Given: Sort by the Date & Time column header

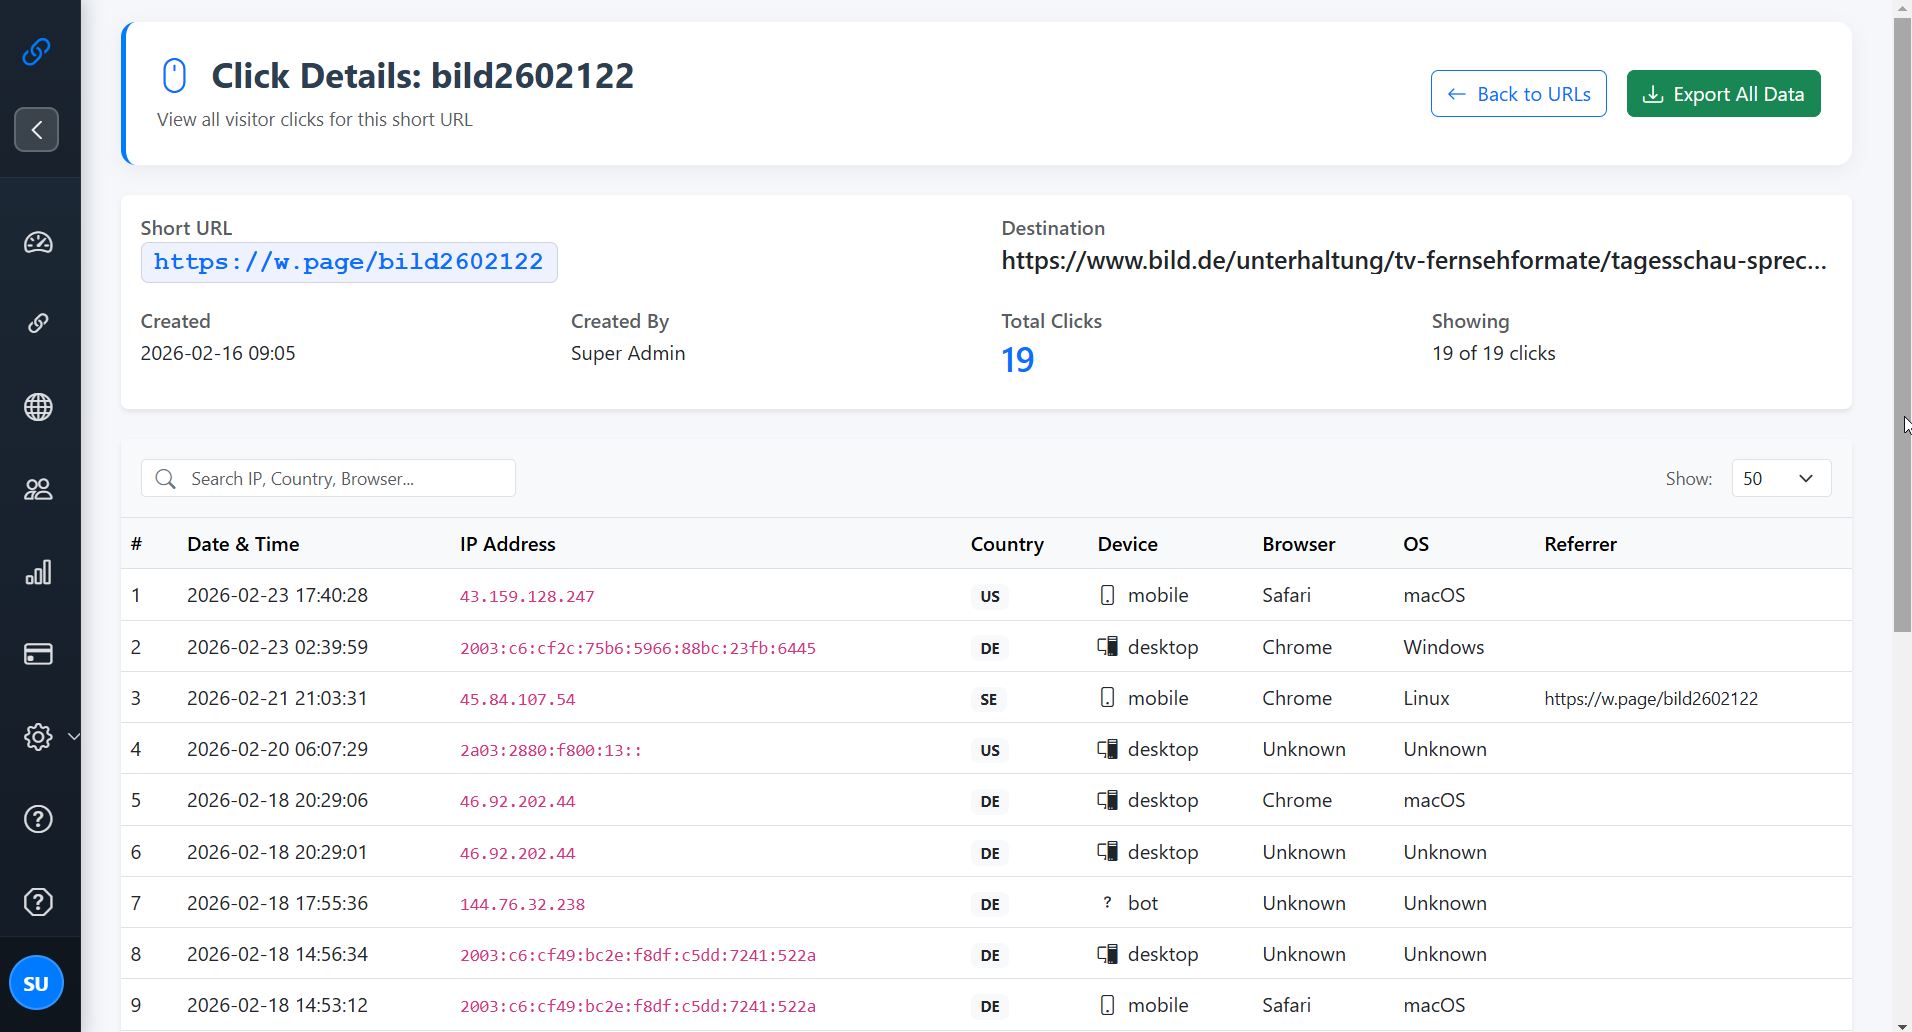Looking at the screenshot, I should (243, 543).
